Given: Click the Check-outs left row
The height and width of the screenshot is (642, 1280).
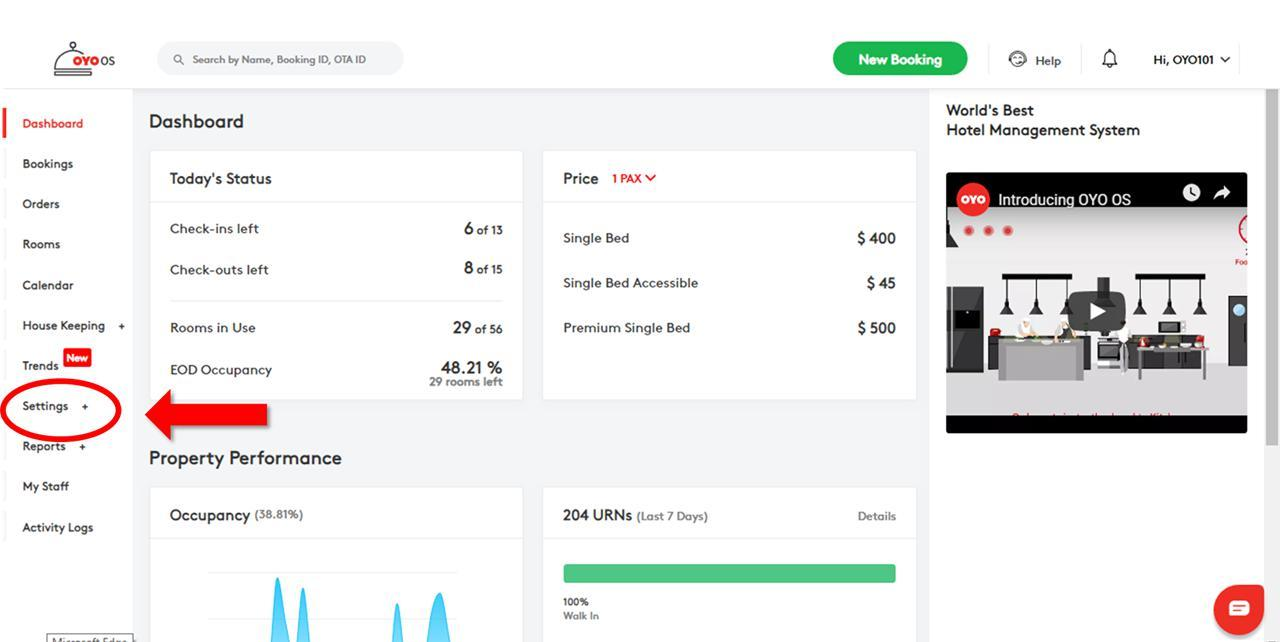Looking at the screenshot, I should pyautogui.click(x=336, y=269).
